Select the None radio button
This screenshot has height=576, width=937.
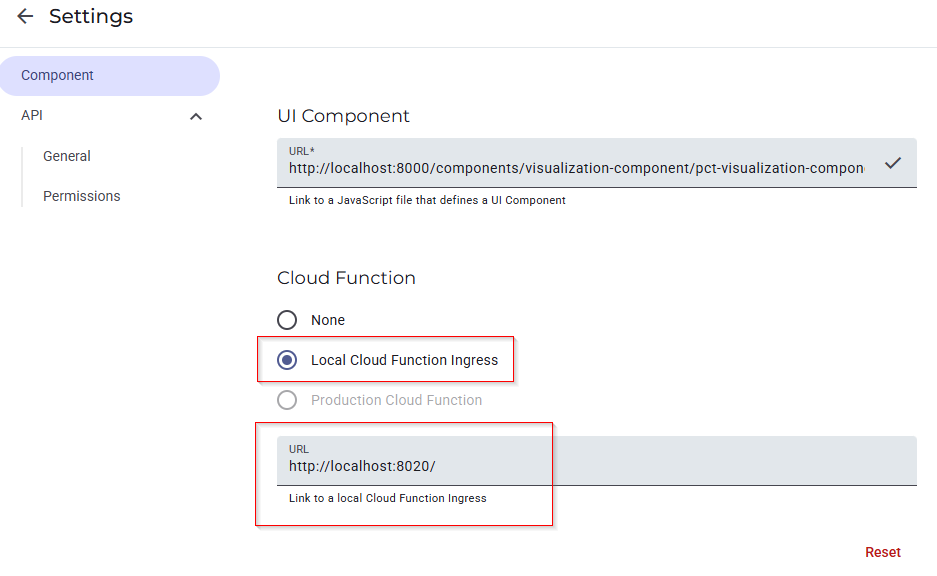(287, 320)
